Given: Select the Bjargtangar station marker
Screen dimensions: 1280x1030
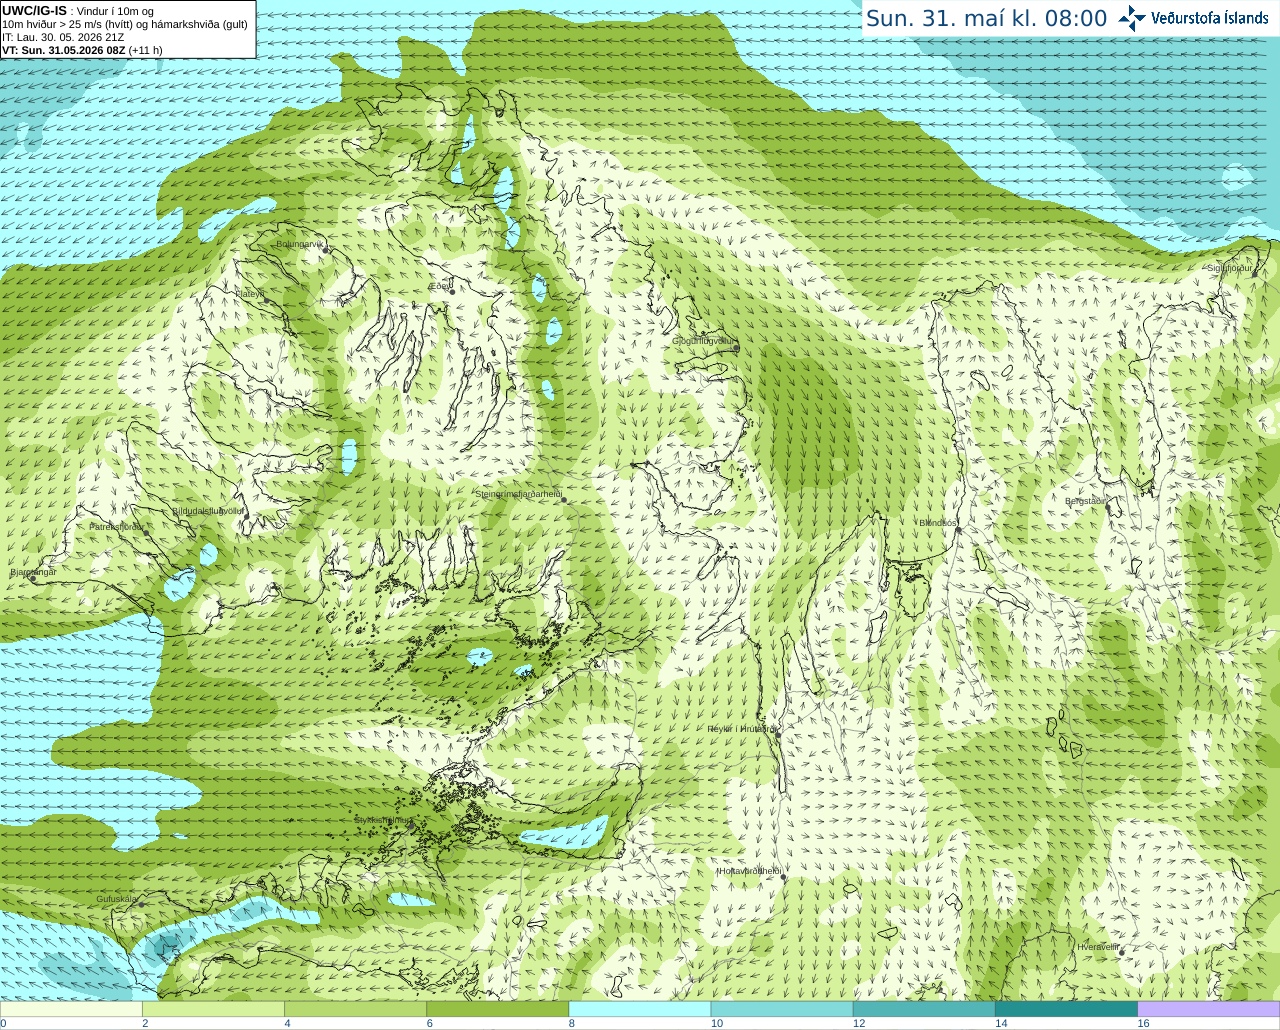Looking at the screenshot, I should 33,578.
